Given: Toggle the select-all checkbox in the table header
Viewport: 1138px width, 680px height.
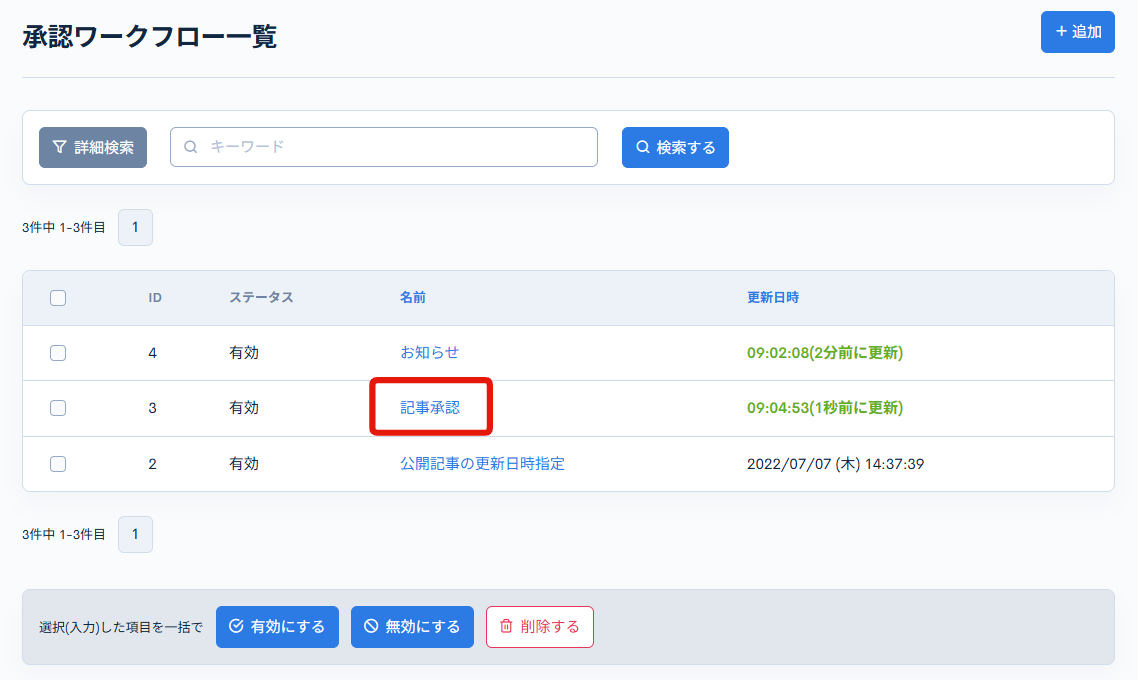Looking at the screenshot, I should [57, 297].
